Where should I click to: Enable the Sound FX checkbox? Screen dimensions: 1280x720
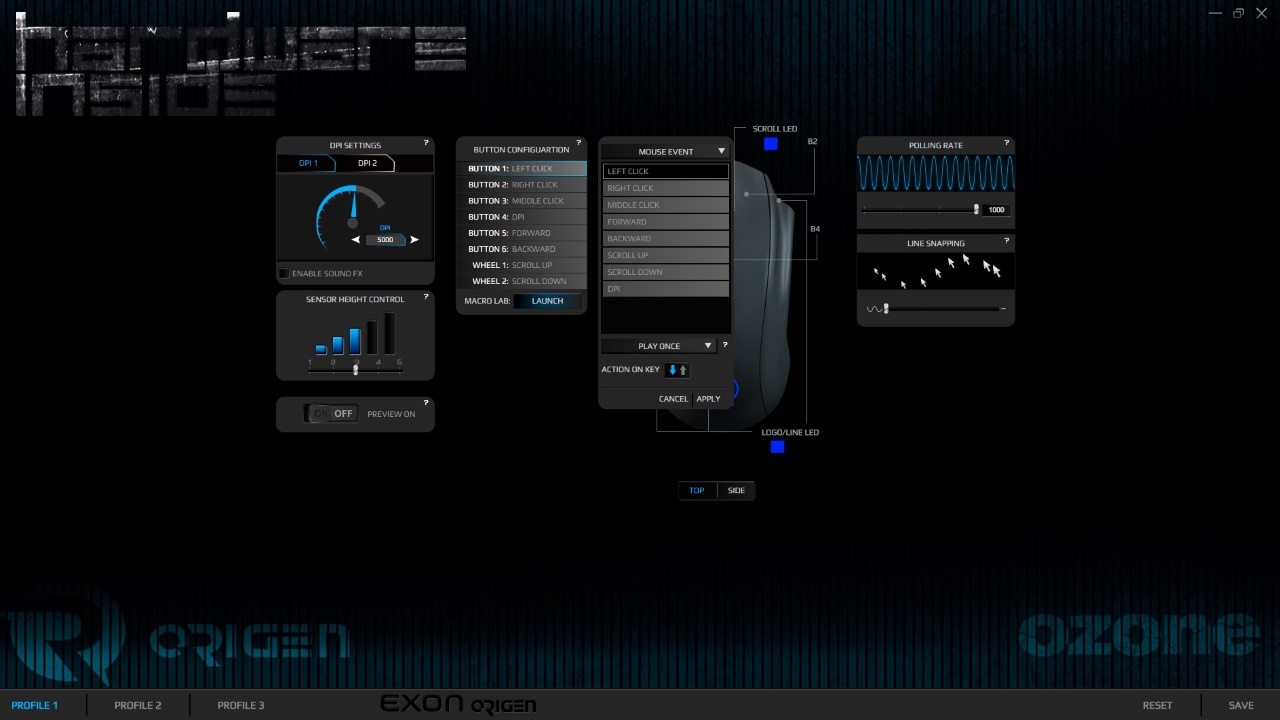284,273
